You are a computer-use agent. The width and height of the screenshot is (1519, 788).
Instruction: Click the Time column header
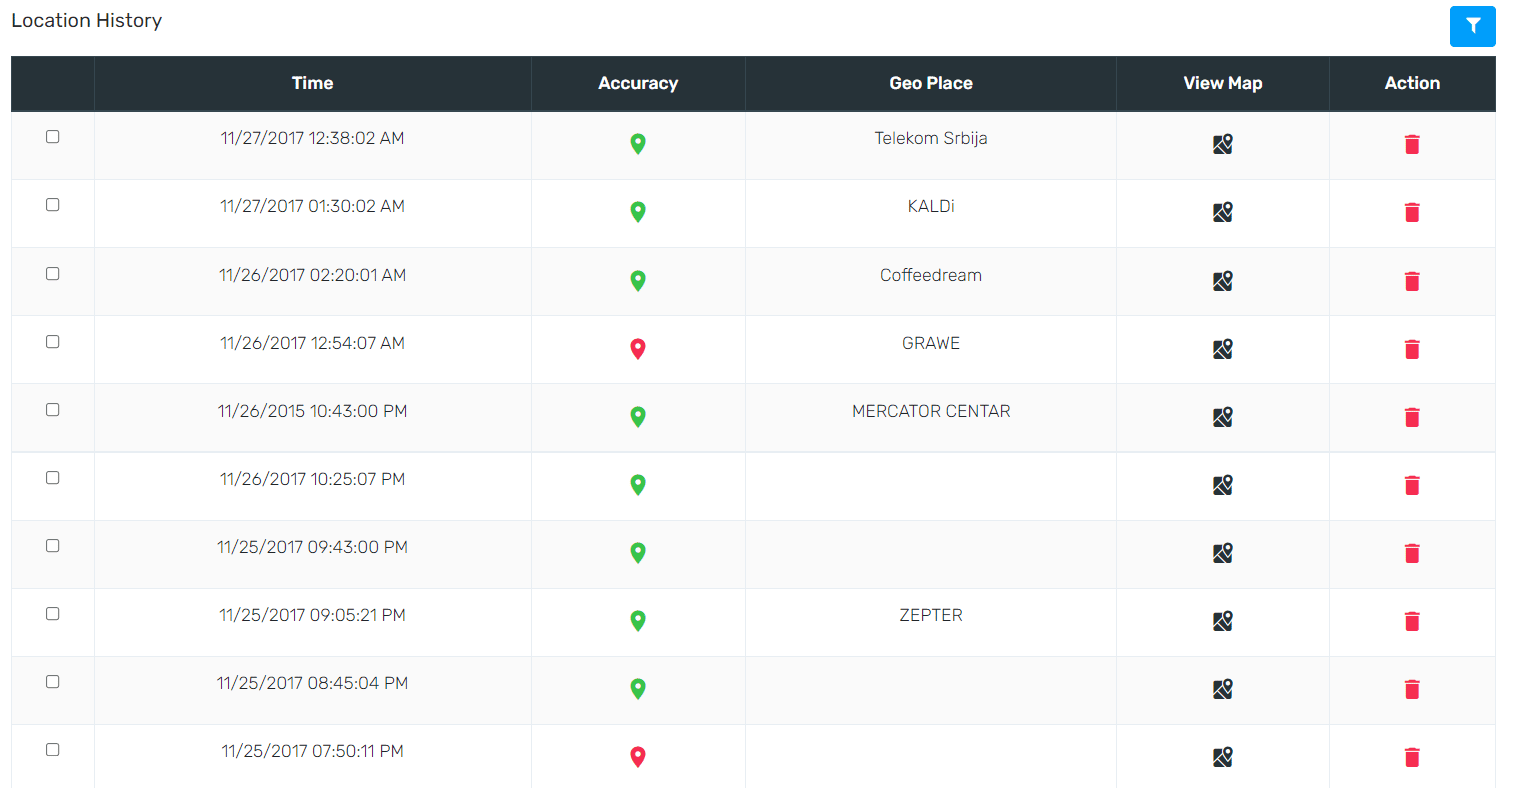pyautogui.click(x=313, y=84)
